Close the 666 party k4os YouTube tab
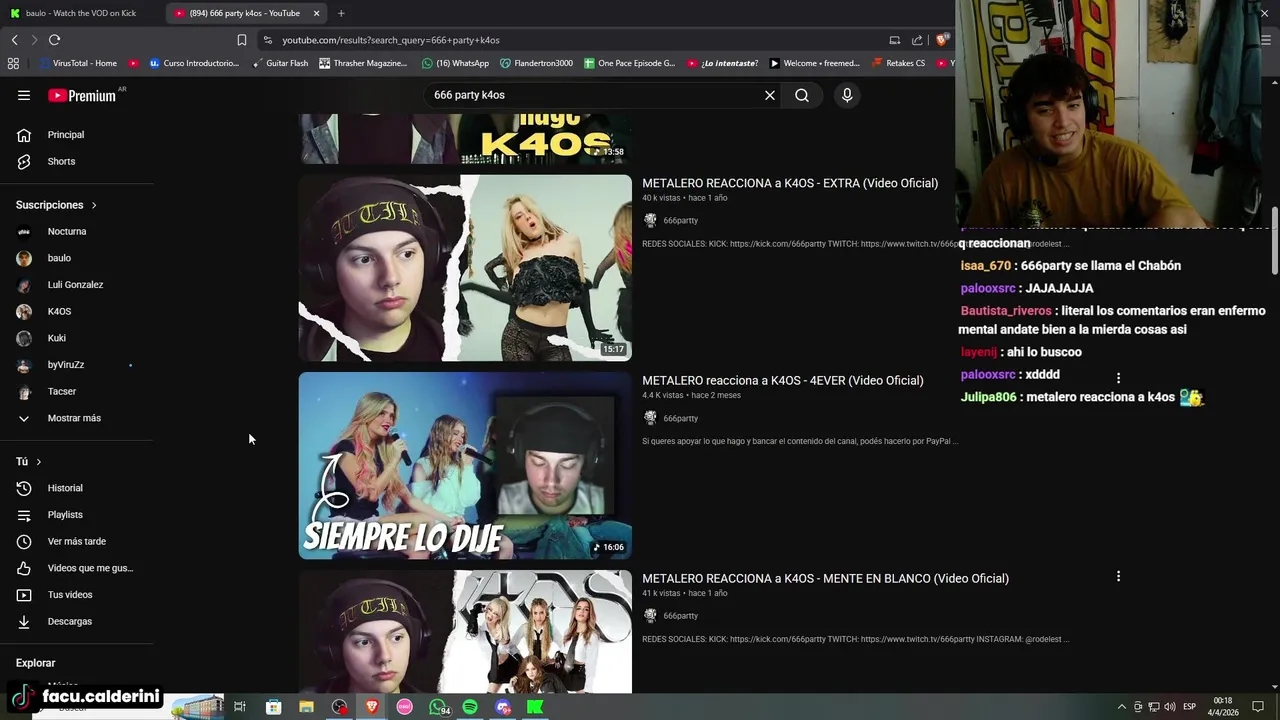The width and height of the screenshot is (1280, 720). coord(317,13)
